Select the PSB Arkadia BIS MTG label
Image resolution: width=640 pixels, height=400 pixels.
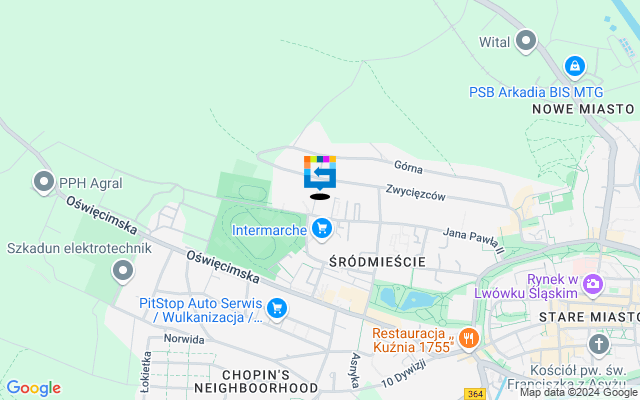(x=536, y=92)
